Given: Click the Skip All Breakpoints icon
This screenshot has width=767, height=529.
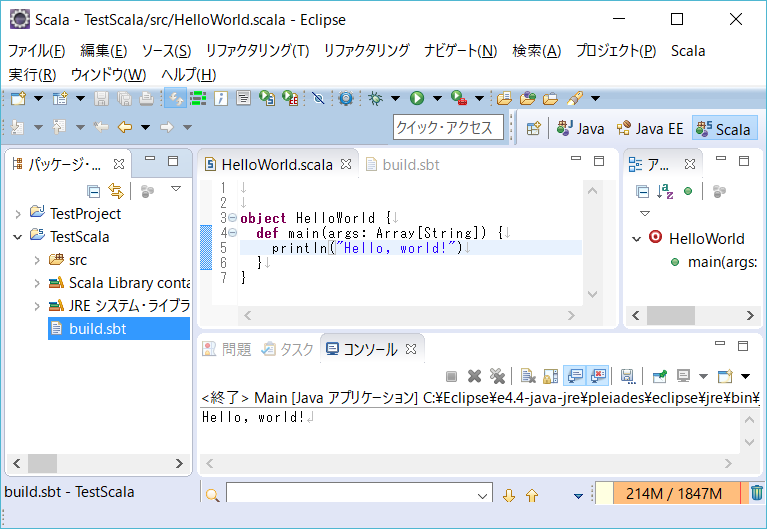Looking at the screenshot, I should (318, 98).
